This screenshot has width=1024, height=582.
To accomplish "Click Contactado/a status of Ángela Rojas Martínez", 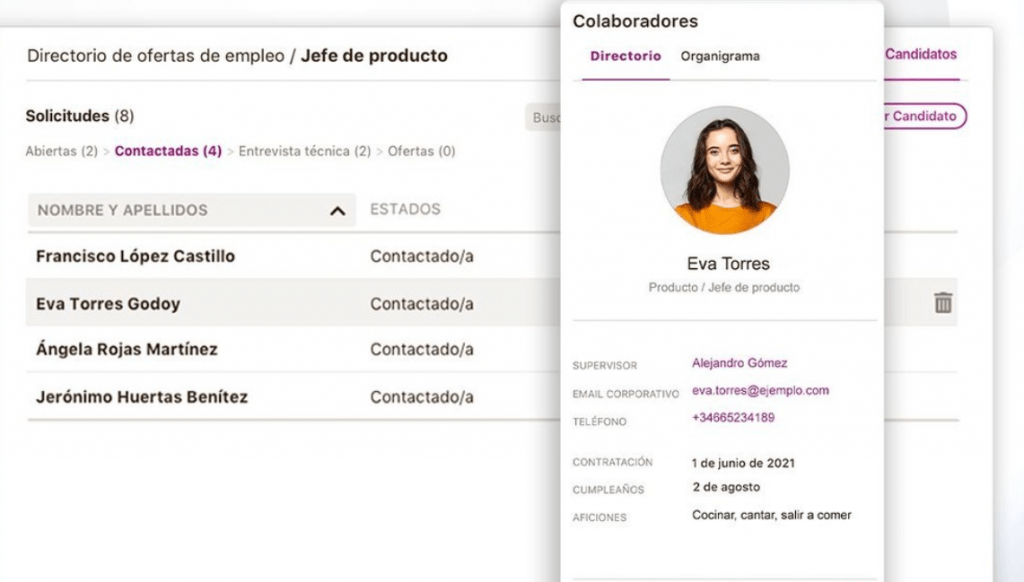I will [x=421, y=349].
